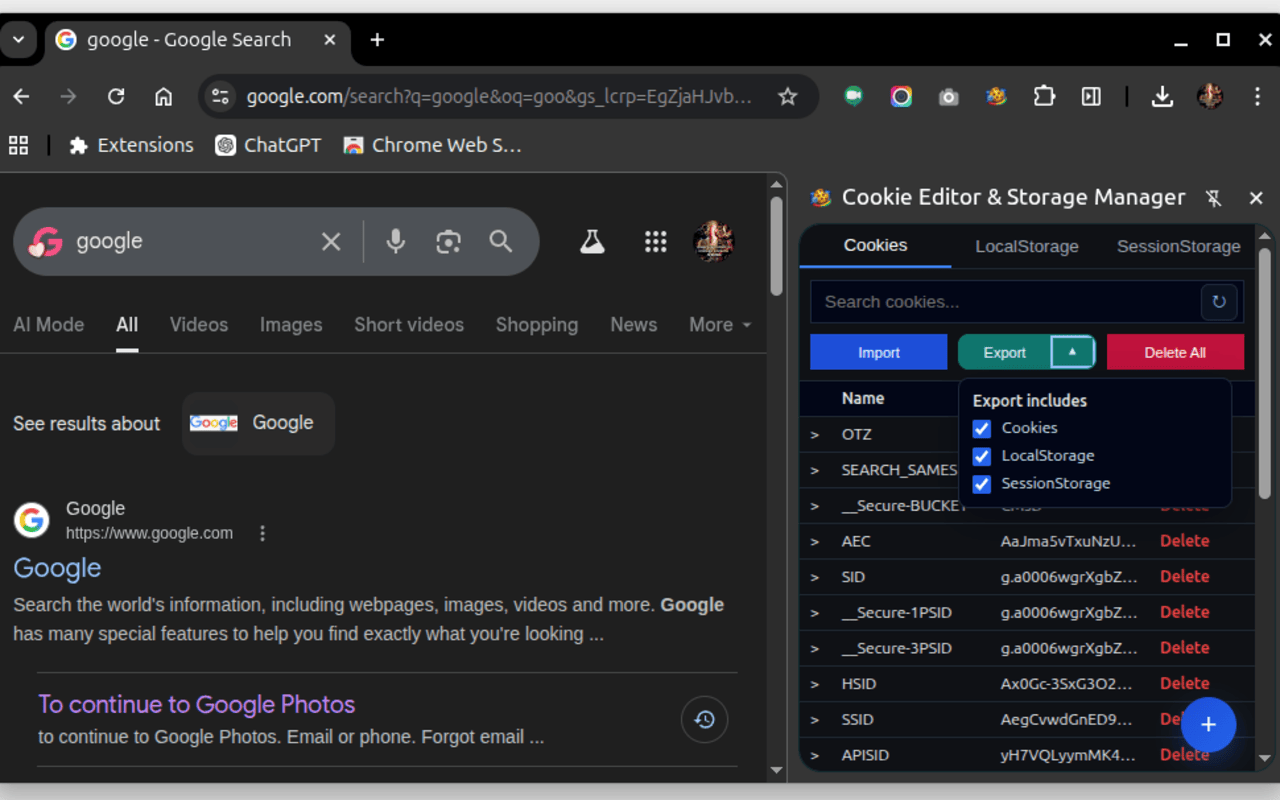Expand the __Secure-1PSID cookie row
The height and width of the screenshot is (800, 1280).
coord(814,613)
